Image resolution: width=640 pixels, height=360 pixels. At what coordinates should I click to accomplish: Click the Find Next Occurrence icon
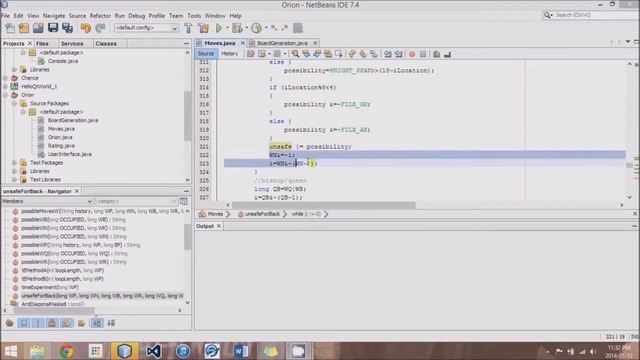click(317, 54)
